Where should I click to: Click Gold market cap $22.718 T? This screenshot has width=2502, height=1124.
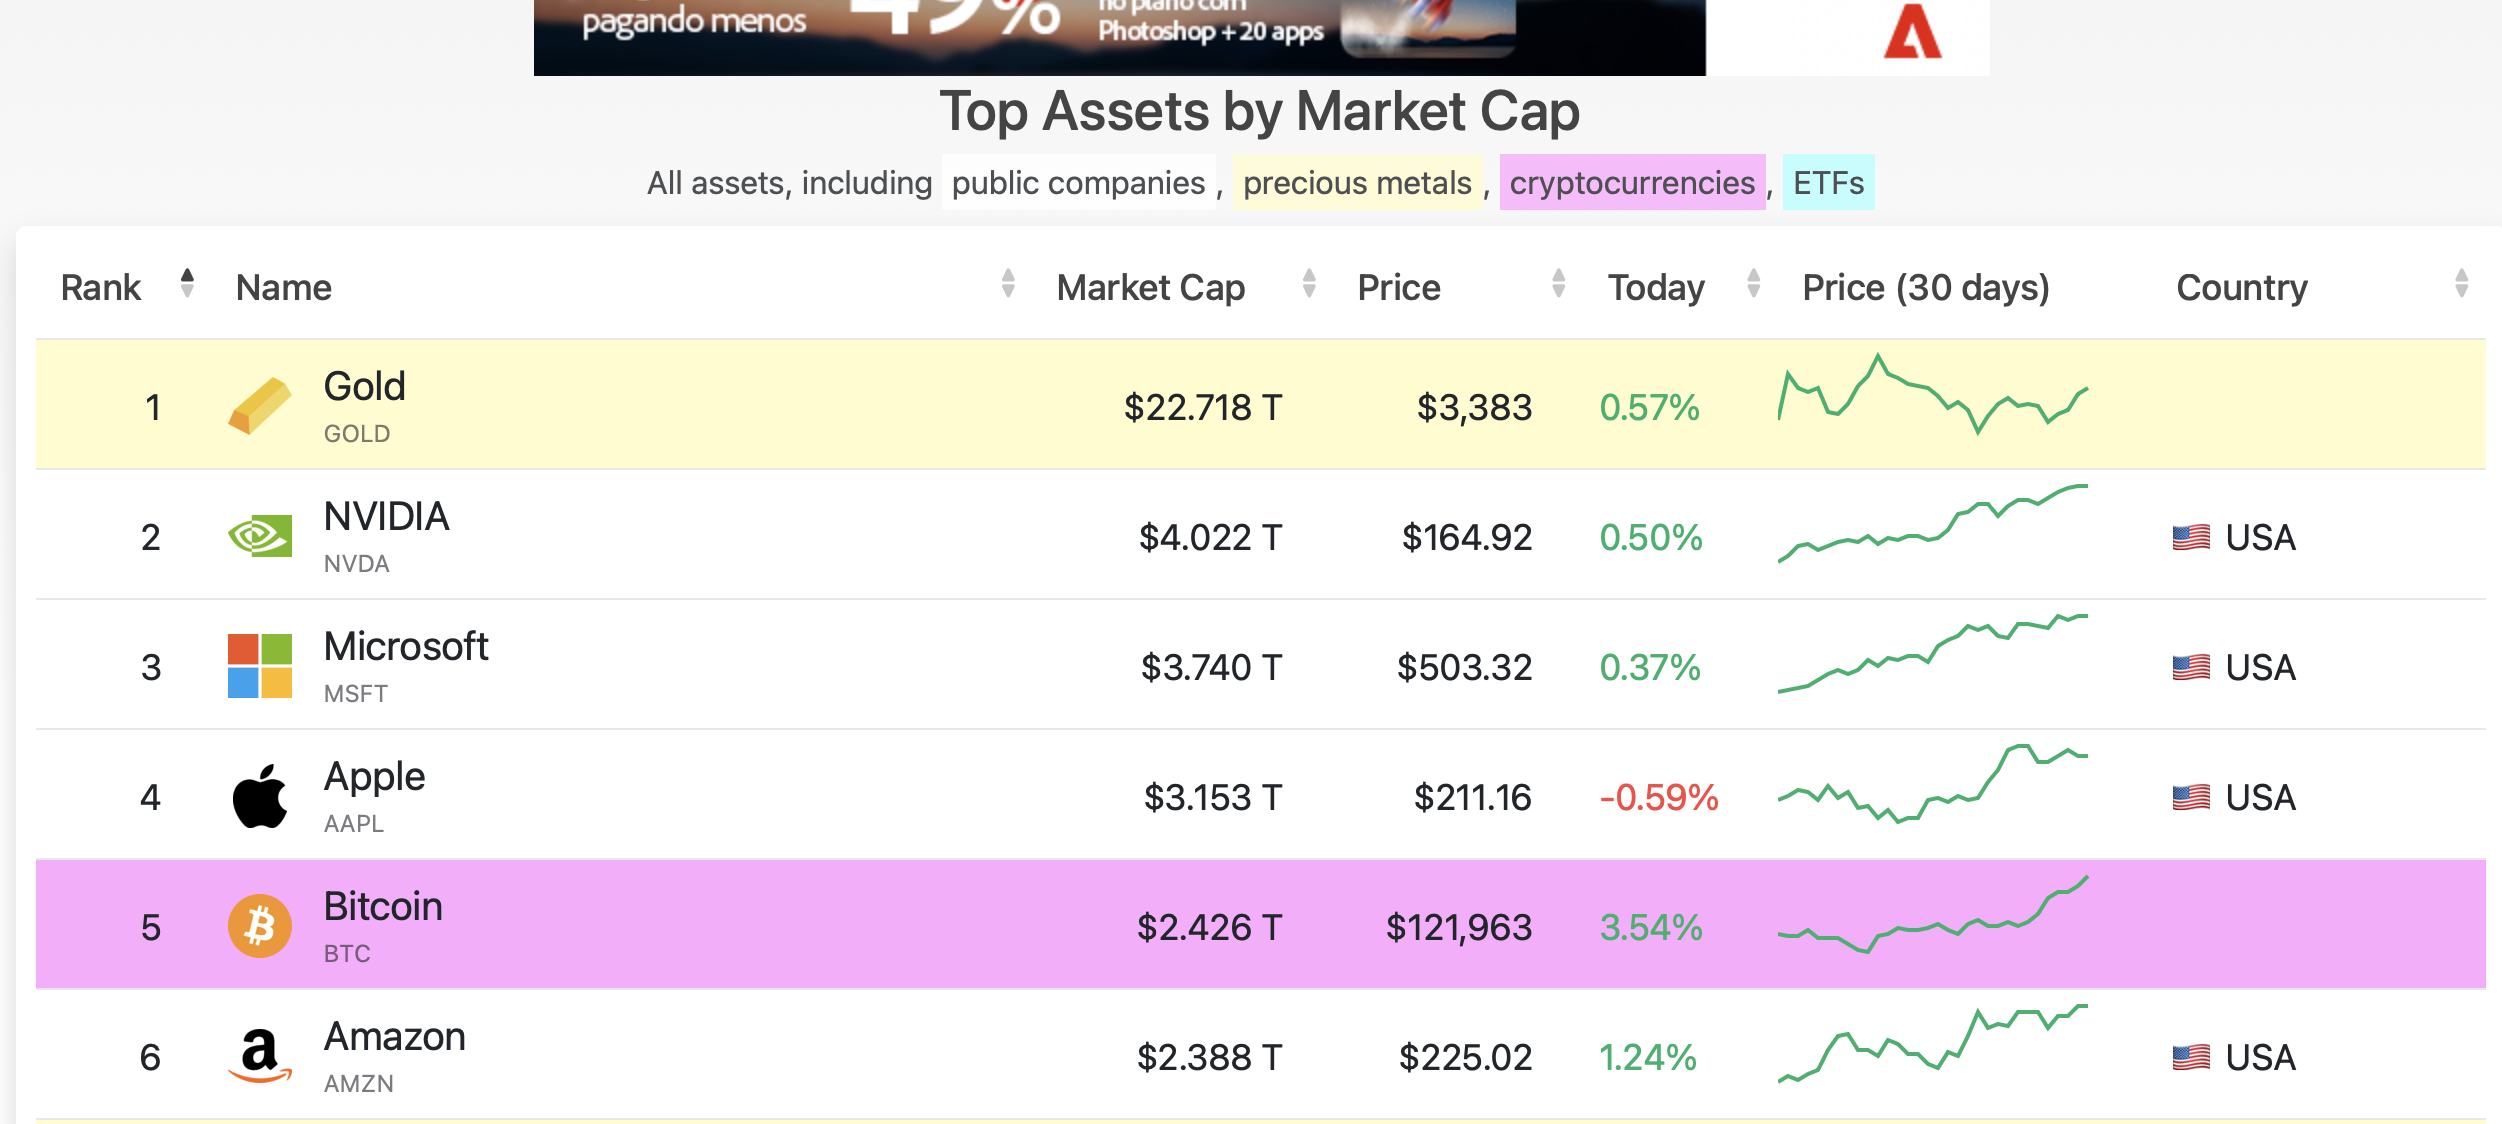(x=1203, y=408)
